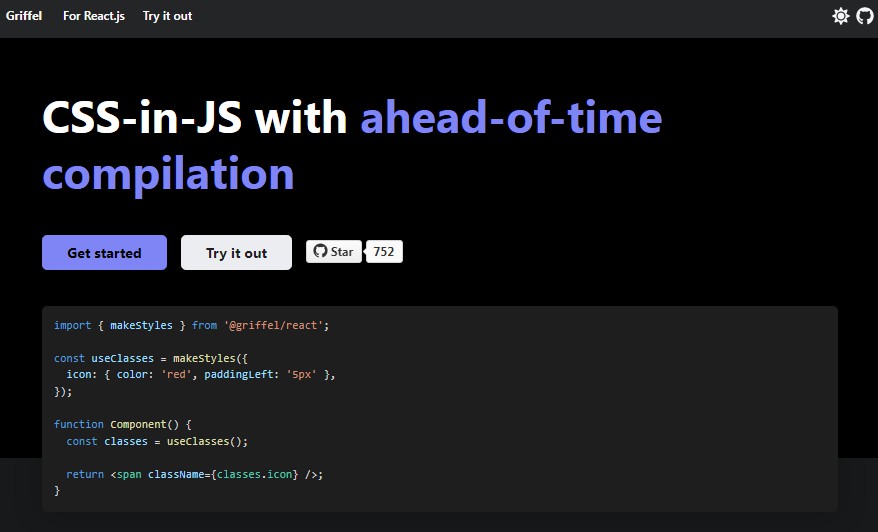Open the 752 stargazers count
Image resolution: width=878 pixels, height=532 pixels.
point(384,251)
